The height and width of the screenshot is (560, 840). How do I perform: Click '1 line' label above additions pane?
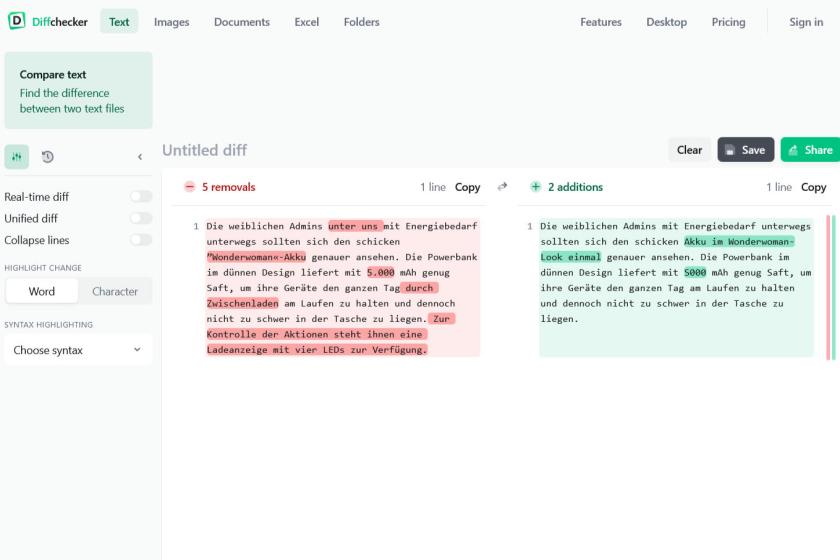[x=779, y=187]
